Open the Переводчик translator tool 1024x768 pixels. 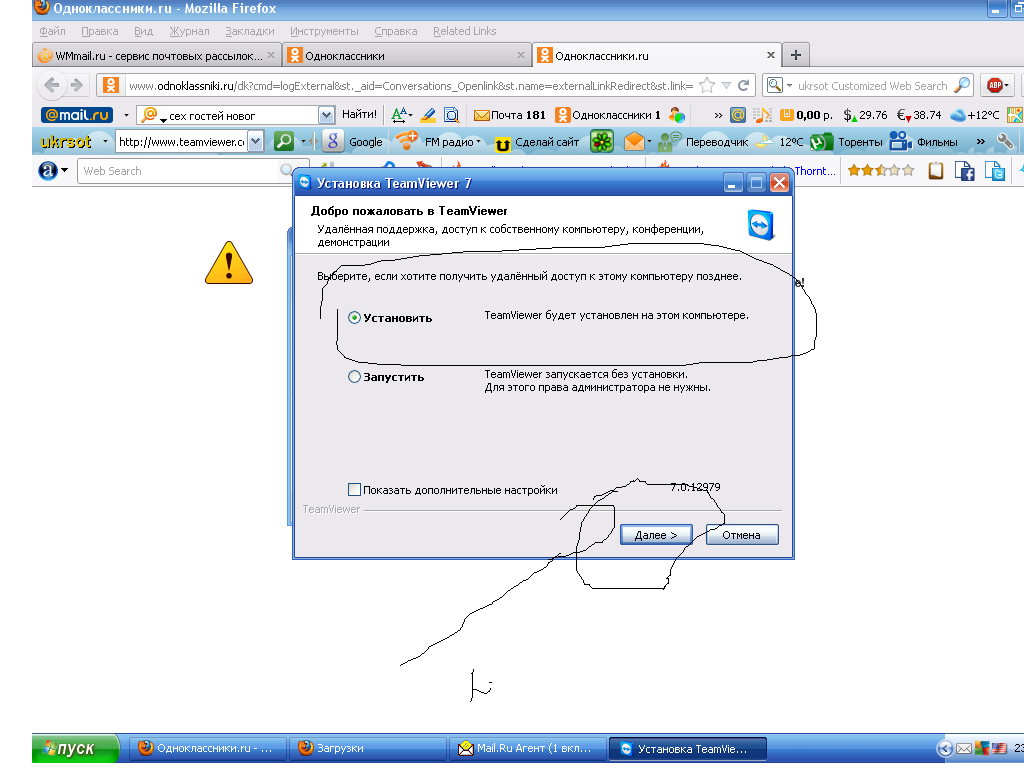tap(703, 142)
